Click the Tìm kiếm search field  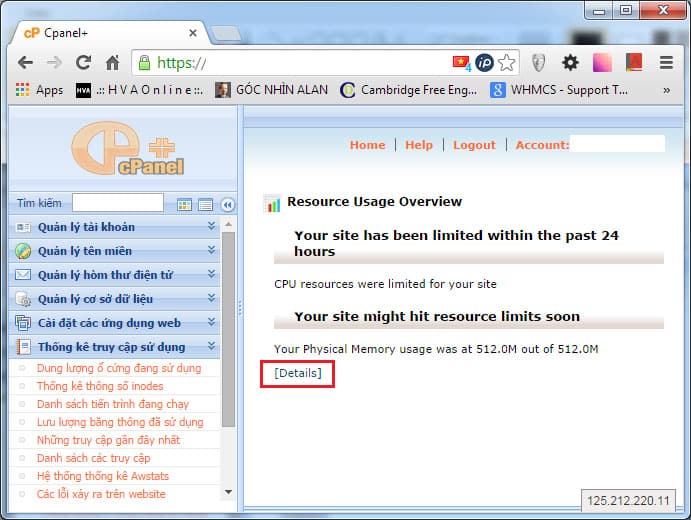118,203
